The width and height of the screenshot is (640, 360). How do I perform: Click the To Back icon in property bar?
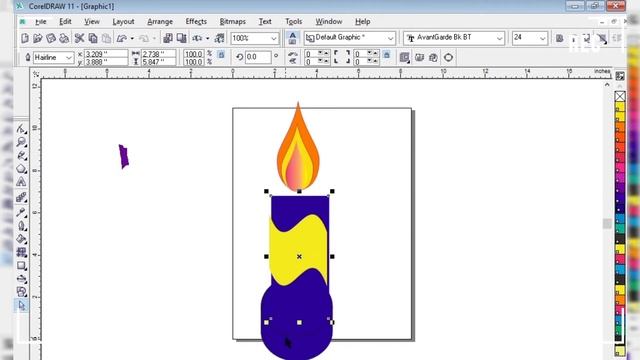tap(433, 58)
